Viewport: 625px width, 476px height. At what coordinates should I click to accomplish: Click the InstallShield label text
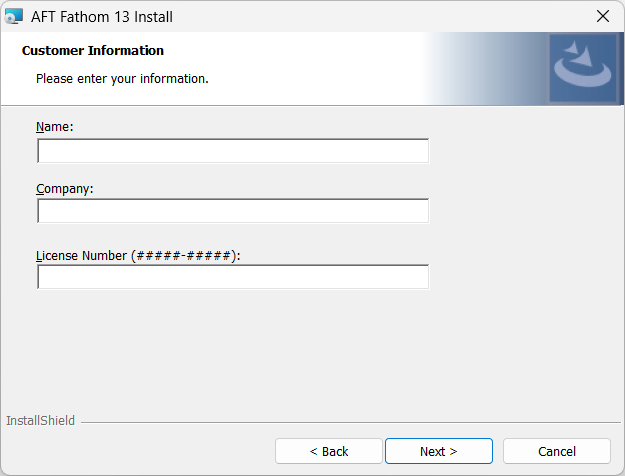point(40,421)
